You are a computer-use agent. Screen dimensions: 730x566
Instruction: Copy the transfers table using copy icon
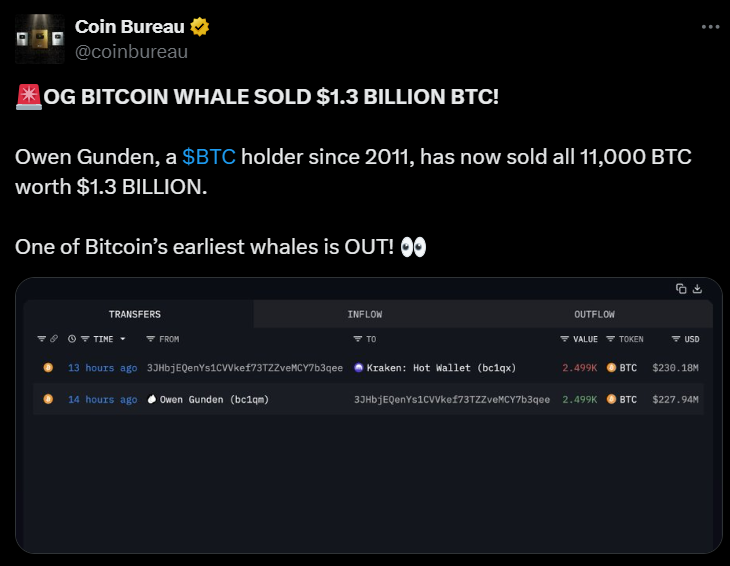point(681,289)
